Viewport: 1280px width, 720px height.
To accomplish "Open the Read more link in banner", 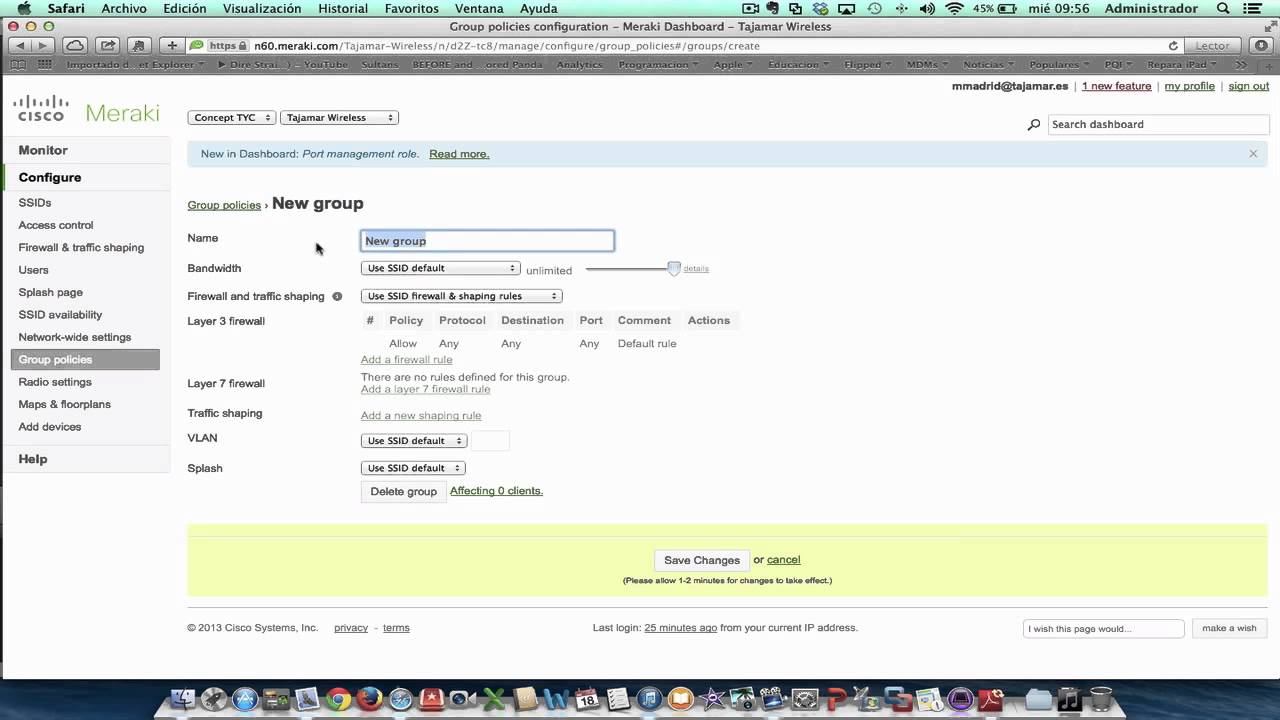I will click(x=459, y=154).
